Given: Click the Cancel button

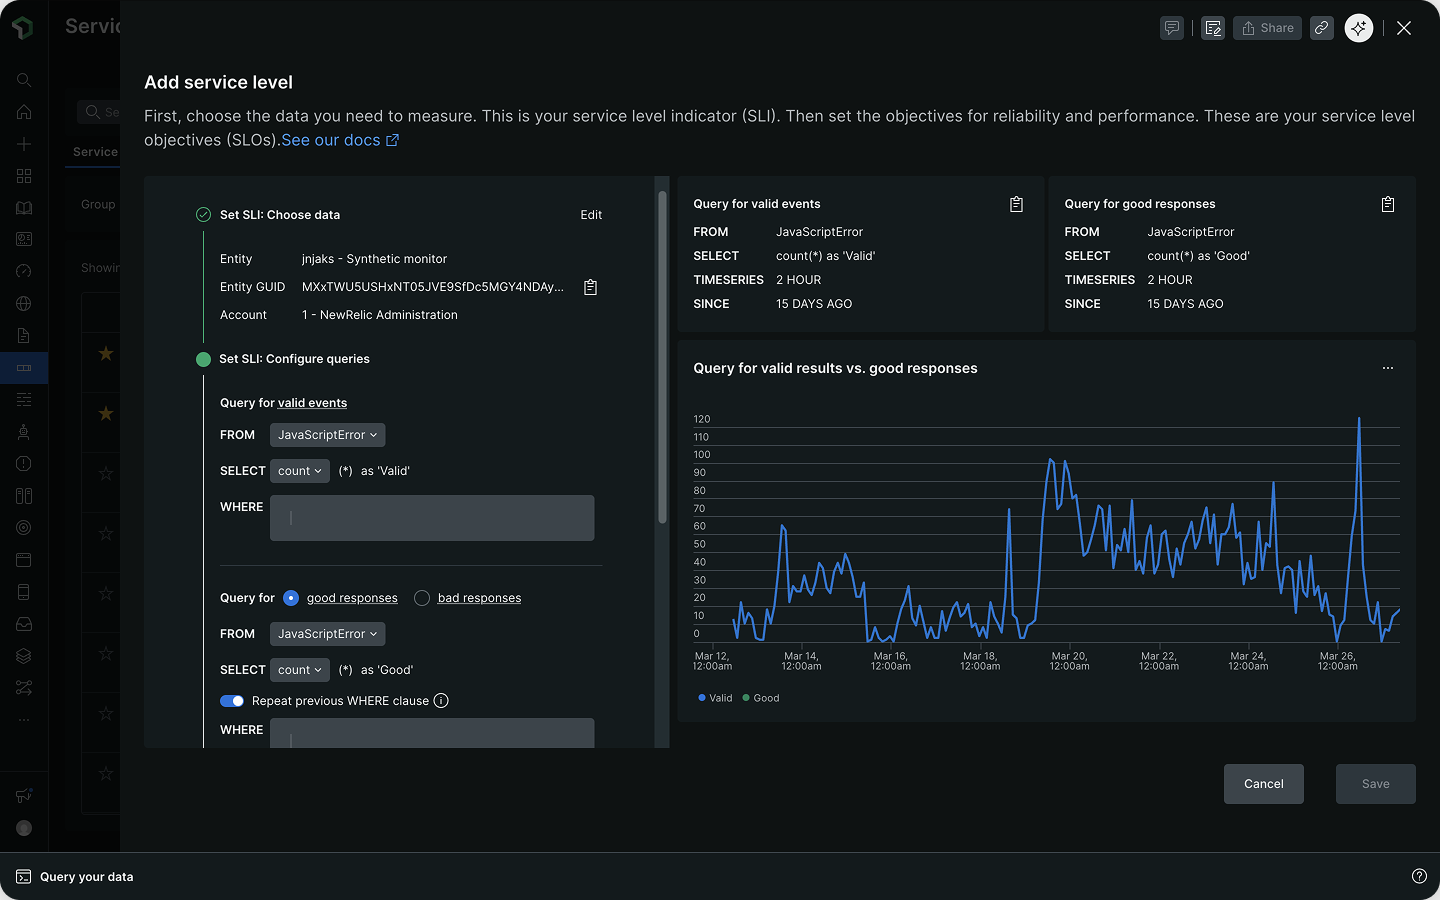Looking at the screenshot, I should (x=1264, y=784).
